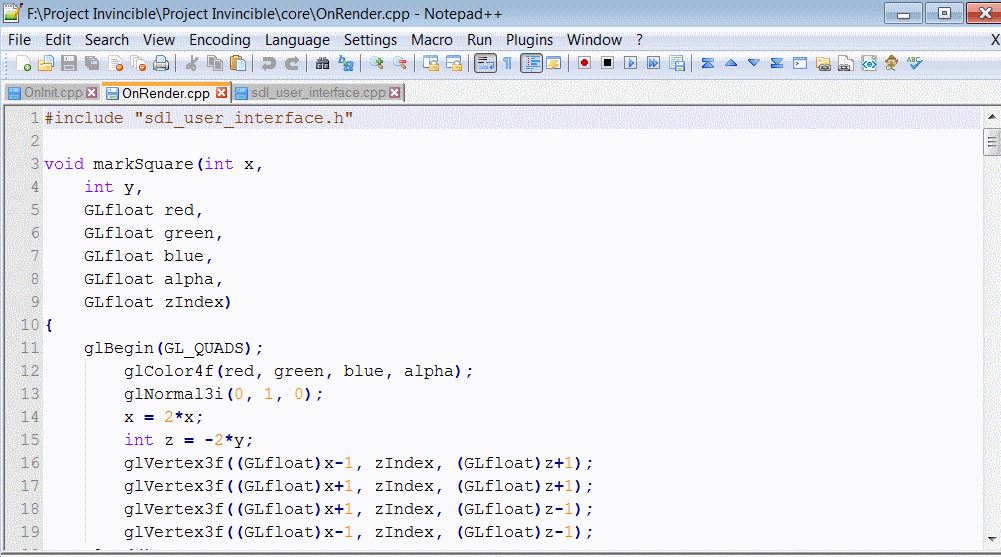Viewport: 1001px width, 557px height.
Task: Click the "#include" line of code
Action: click(x=199, y=118)
